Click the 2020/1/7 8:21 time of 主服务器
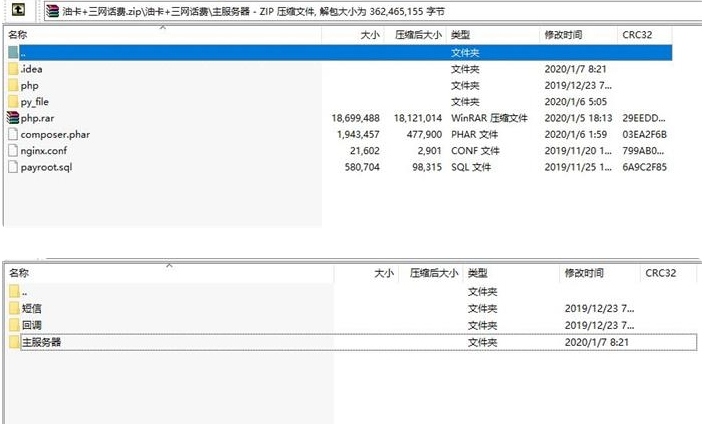Image resolution: width=712 pixels, height=424 pixels. click(x=597, y=342)
